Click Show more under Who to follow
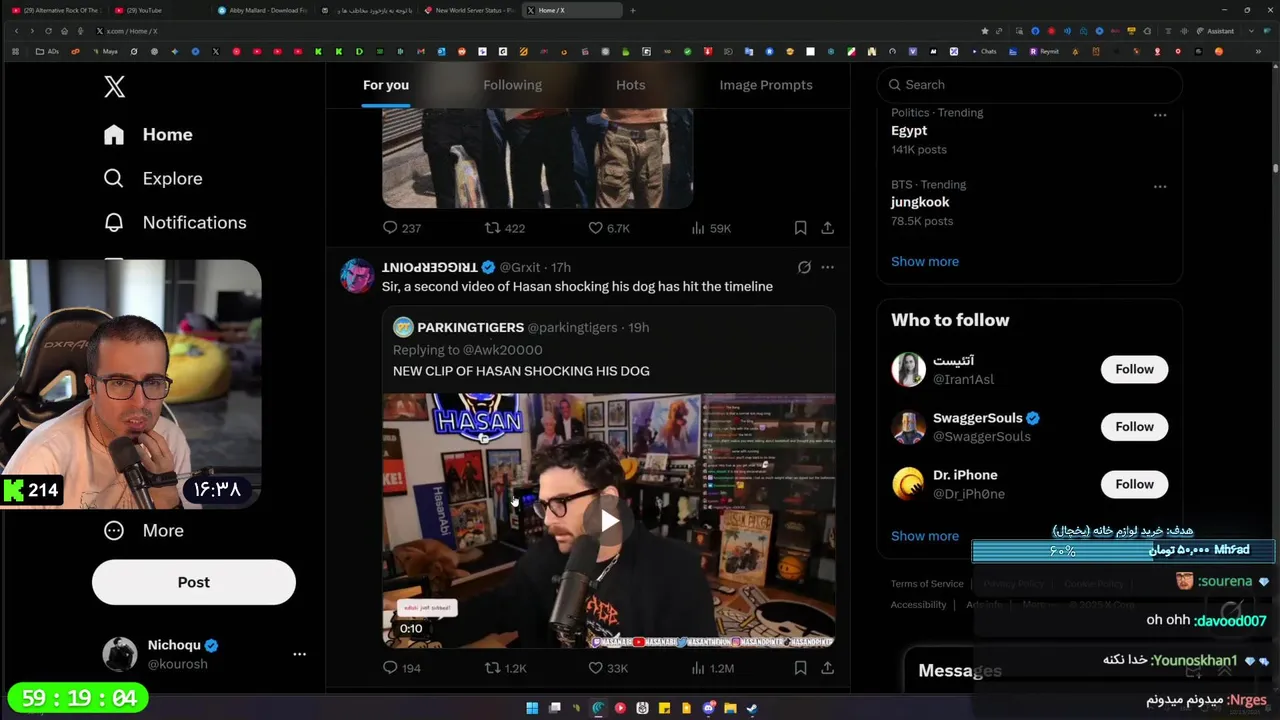Screen dimensions: 1280x720 pyautogui.click(x=925, y=536)
